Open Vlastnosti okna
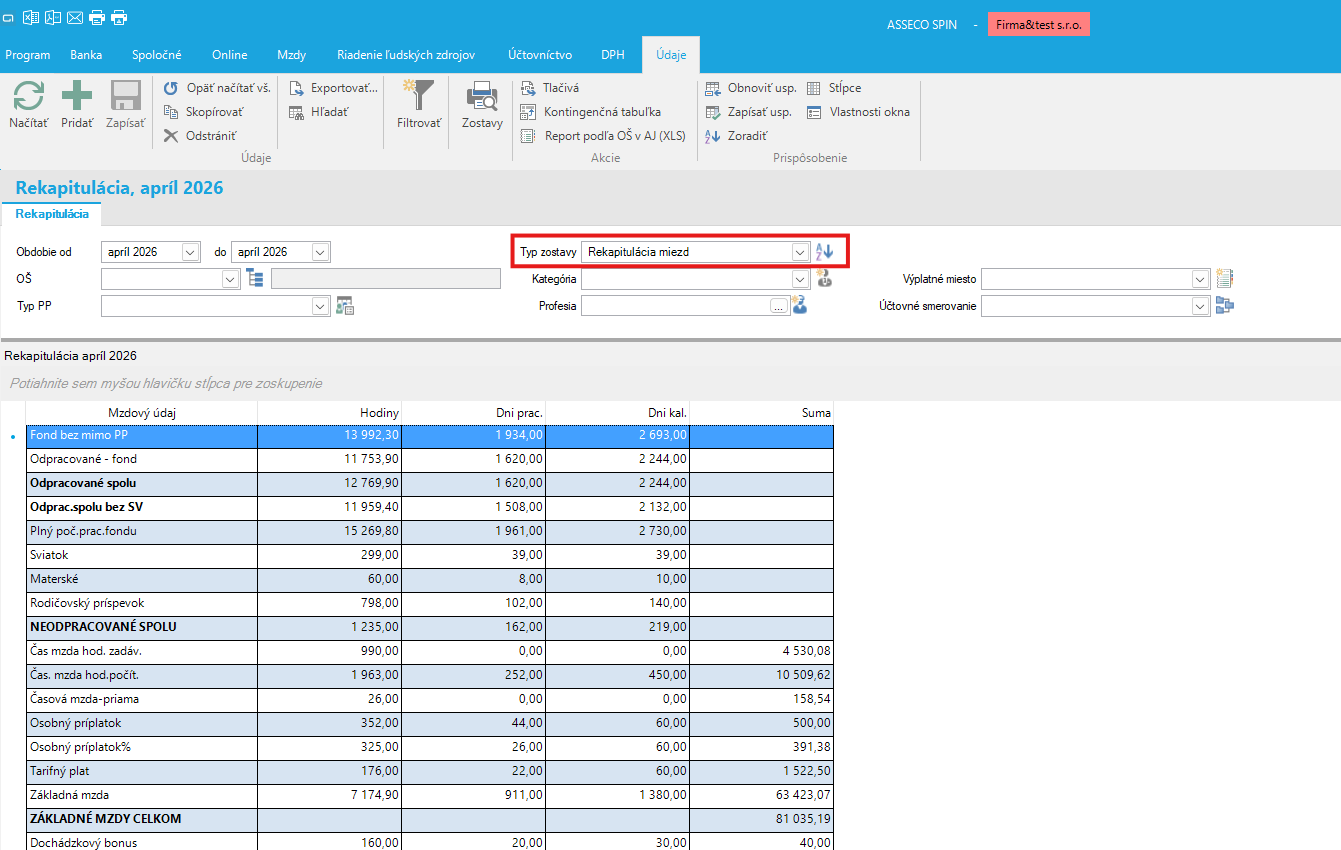 pyautogui.click(x=858, y=112)
